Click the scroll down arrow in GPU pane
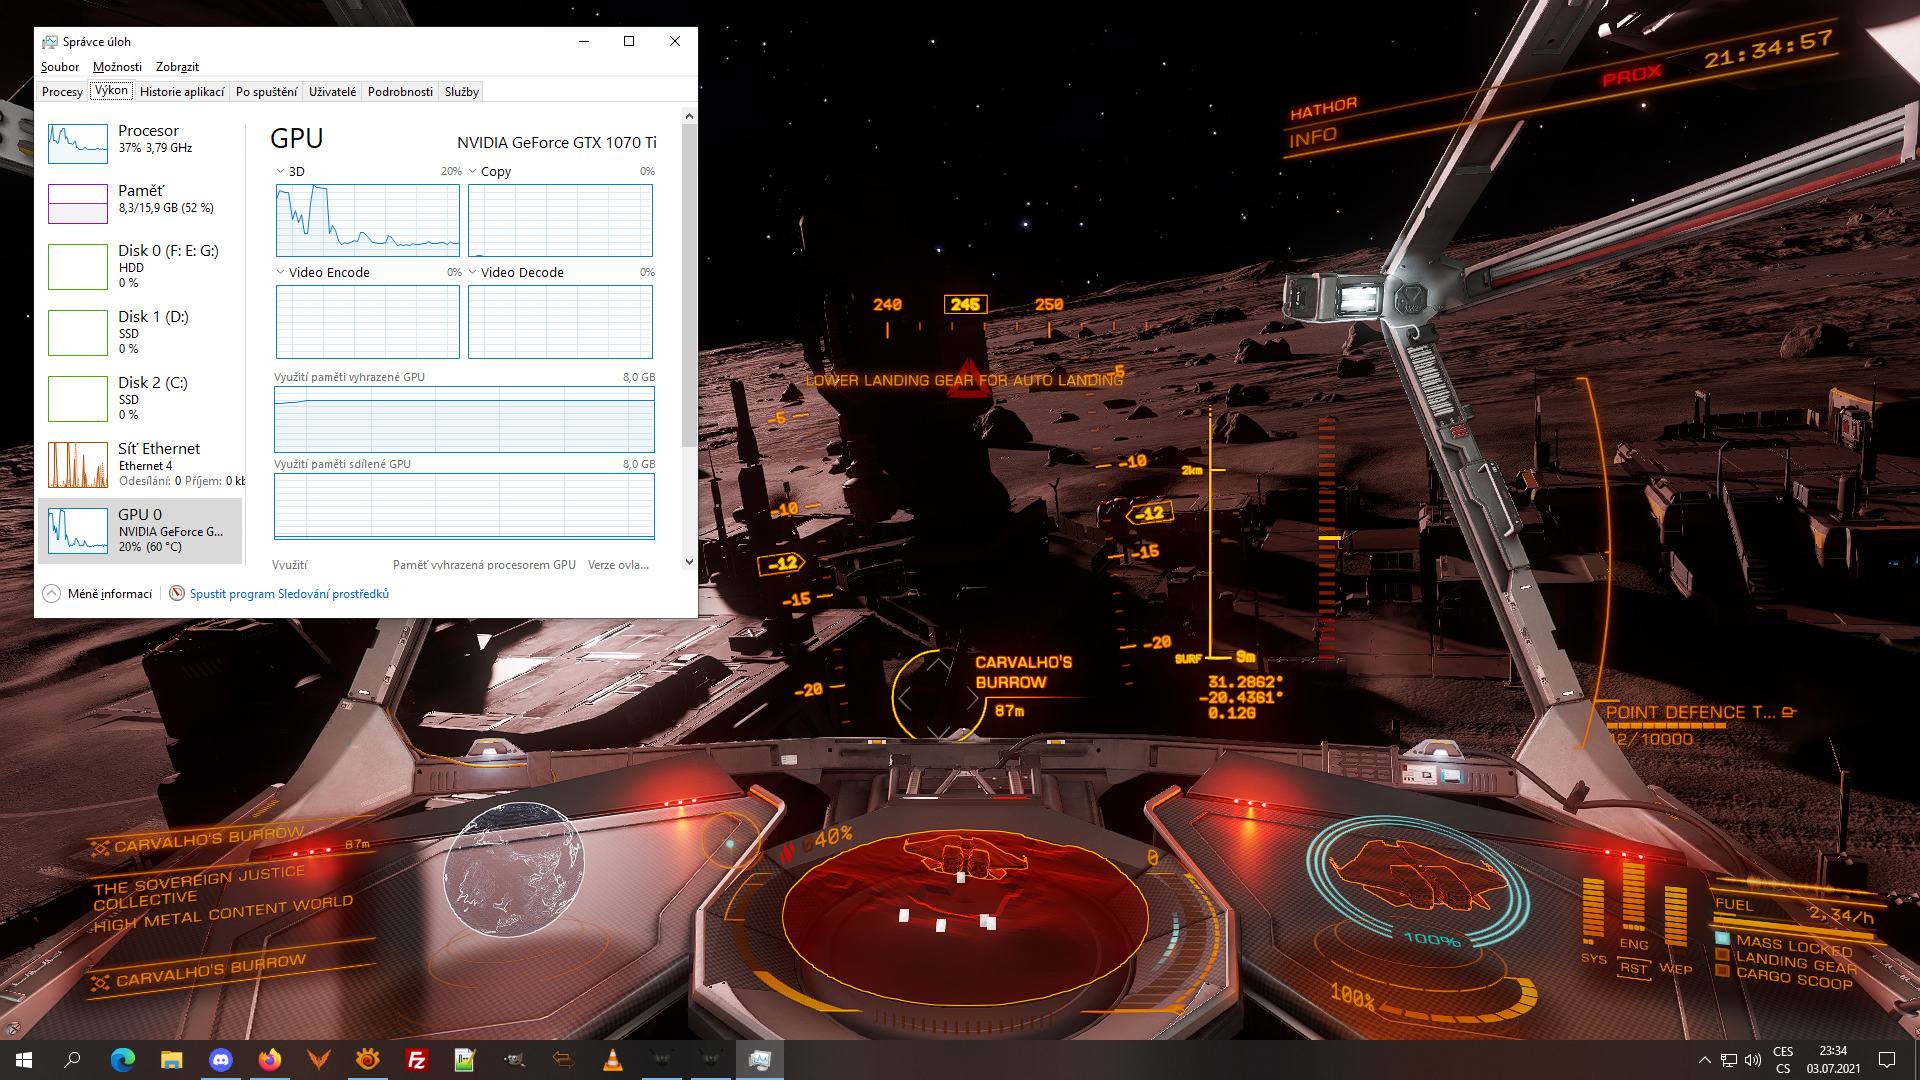The width and height of the screenshot is (1920, 1080). (x=689, y=562)
